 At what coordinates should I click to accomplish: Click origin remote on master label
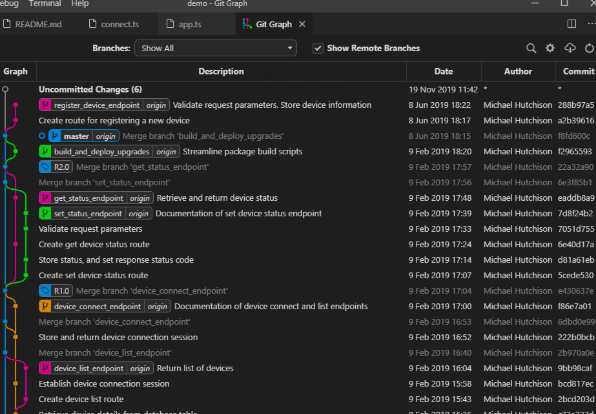pyautogui.click(x=105, y=136)
